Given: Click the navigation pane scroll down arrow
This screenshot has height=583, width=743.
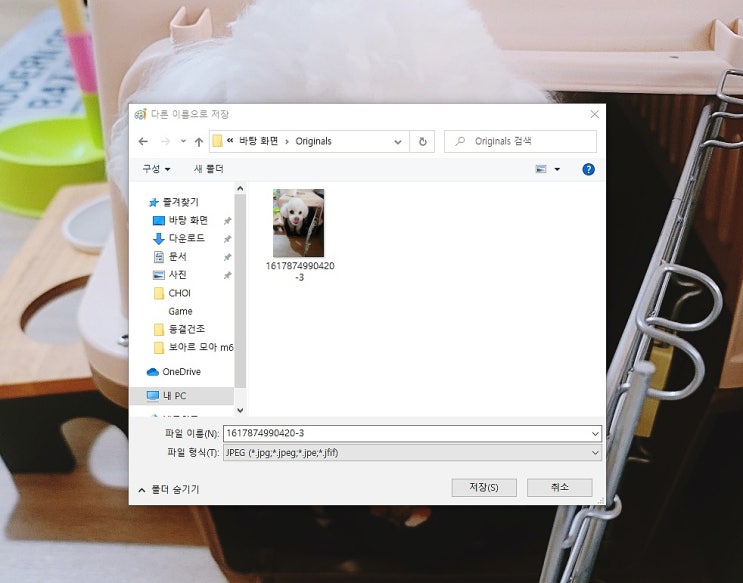Looking at the screenshot, I should (240, 410).
